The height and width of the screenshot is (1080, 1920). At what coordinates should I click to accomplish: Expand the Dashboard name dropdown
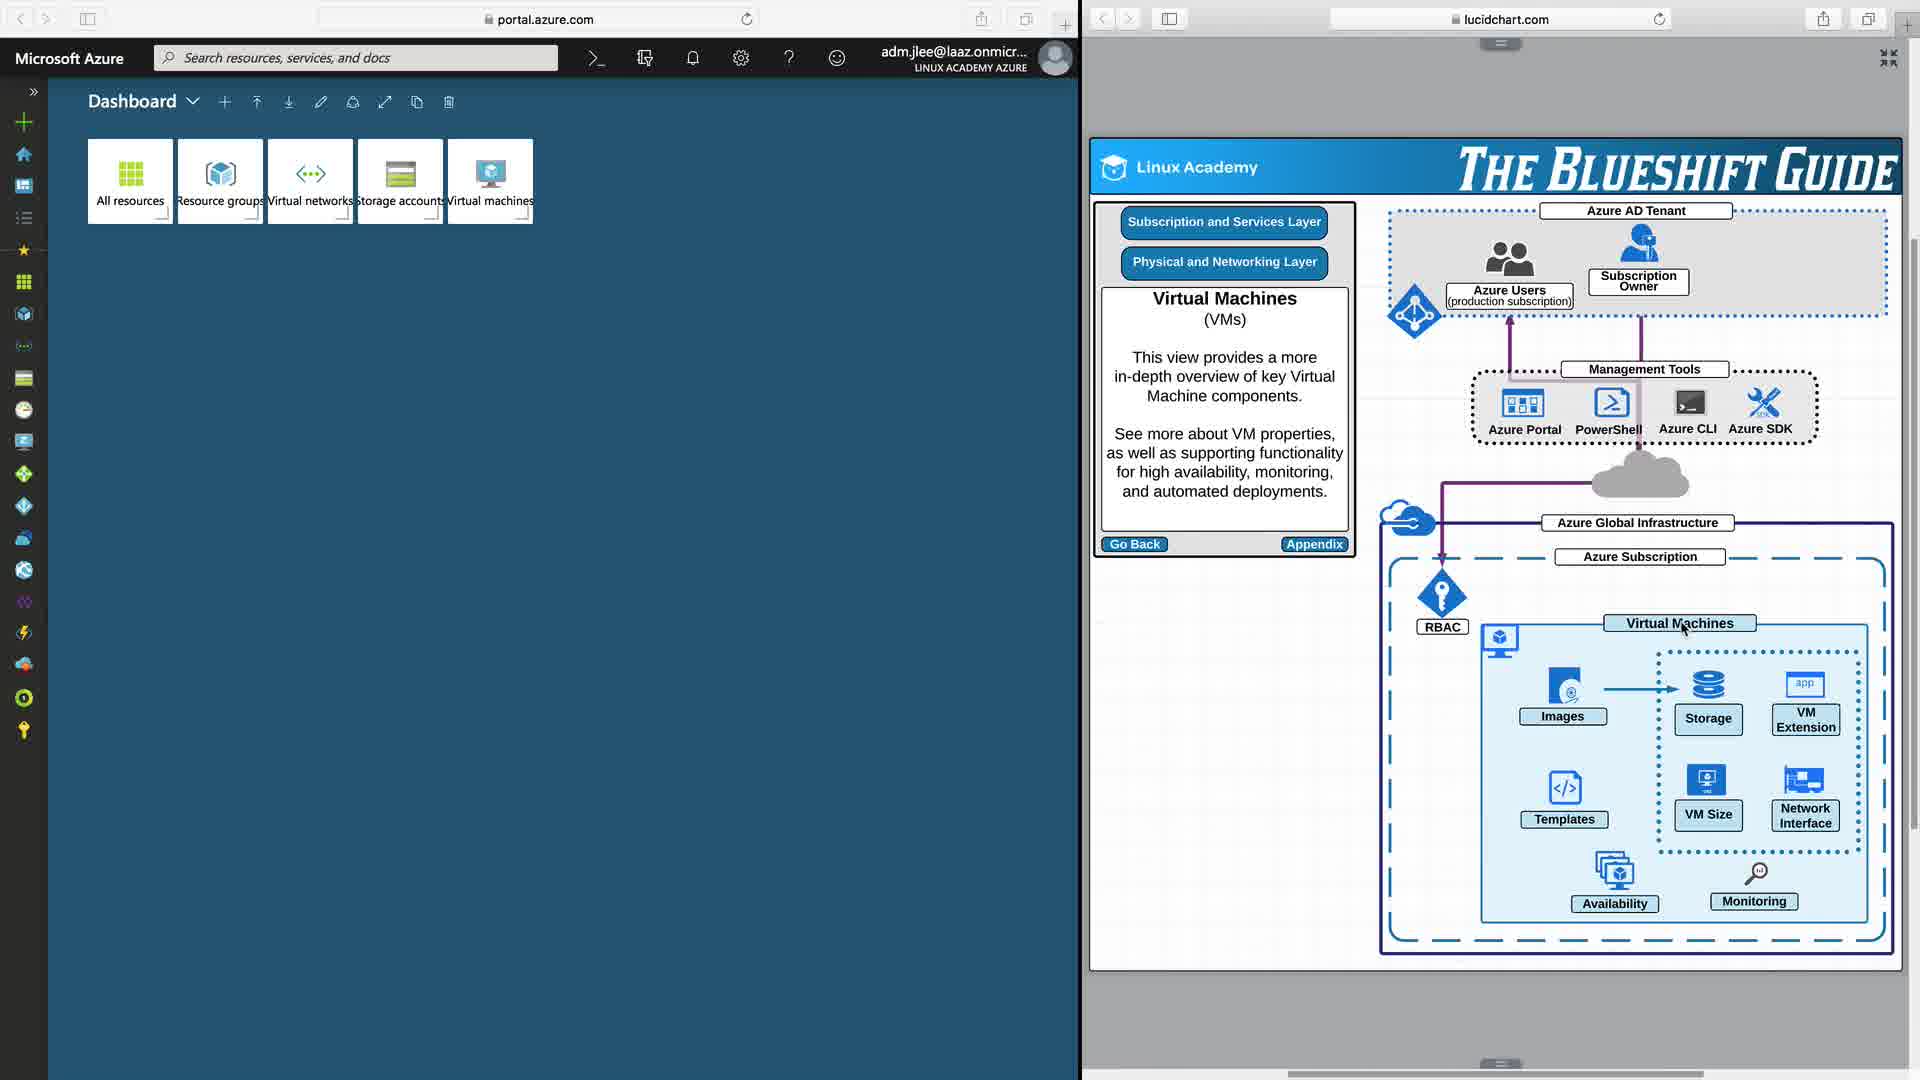pyautogui.click(x=193, y=102)
